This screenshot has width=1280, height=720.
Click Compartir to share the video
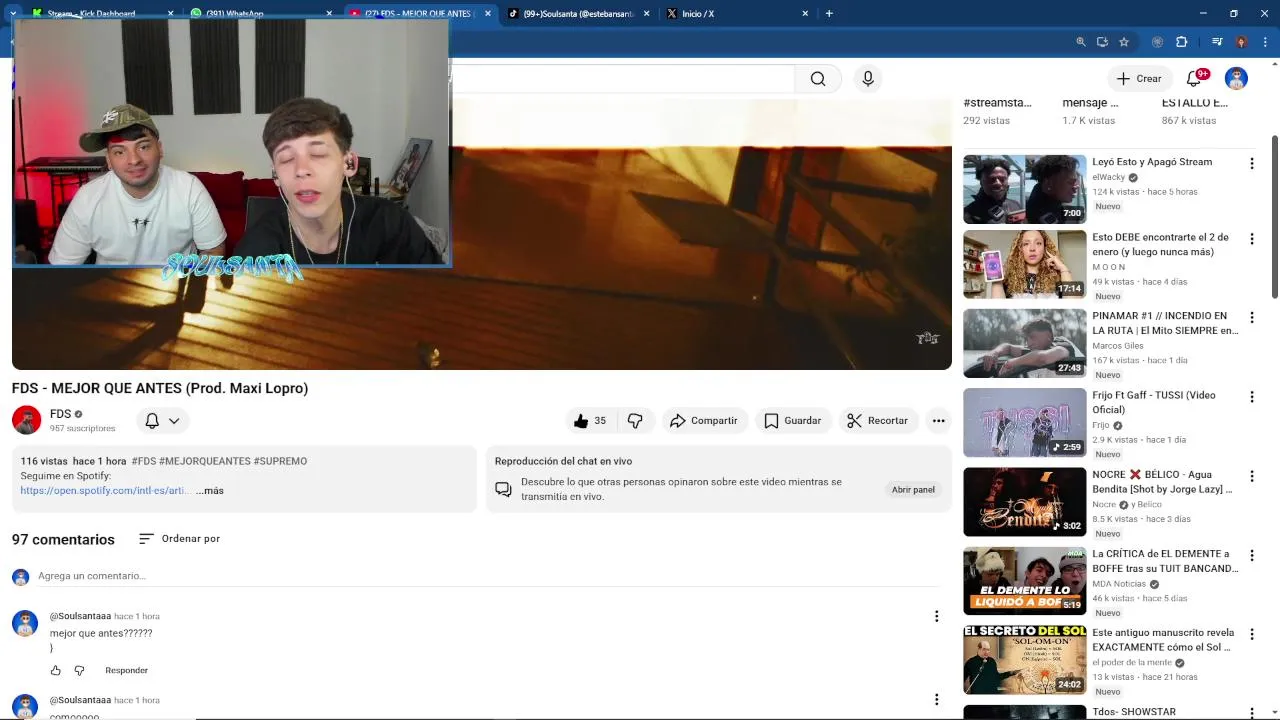pyautogui.click(x=704, y=421)
